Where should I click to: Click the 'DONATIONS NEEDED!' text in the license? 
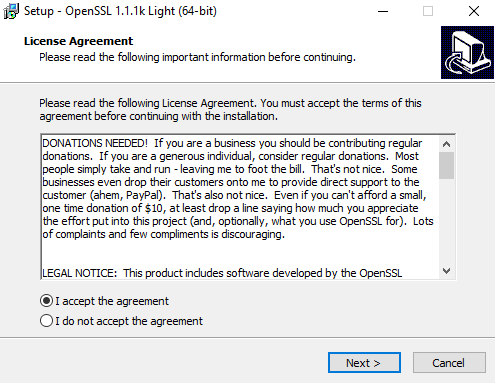(x=95, y=143)
